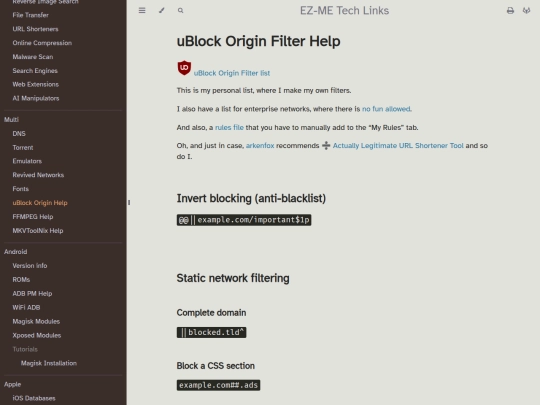
Task: Click the 'uBlock Origin Filter Help' page title
Action: tap(259, 41)
